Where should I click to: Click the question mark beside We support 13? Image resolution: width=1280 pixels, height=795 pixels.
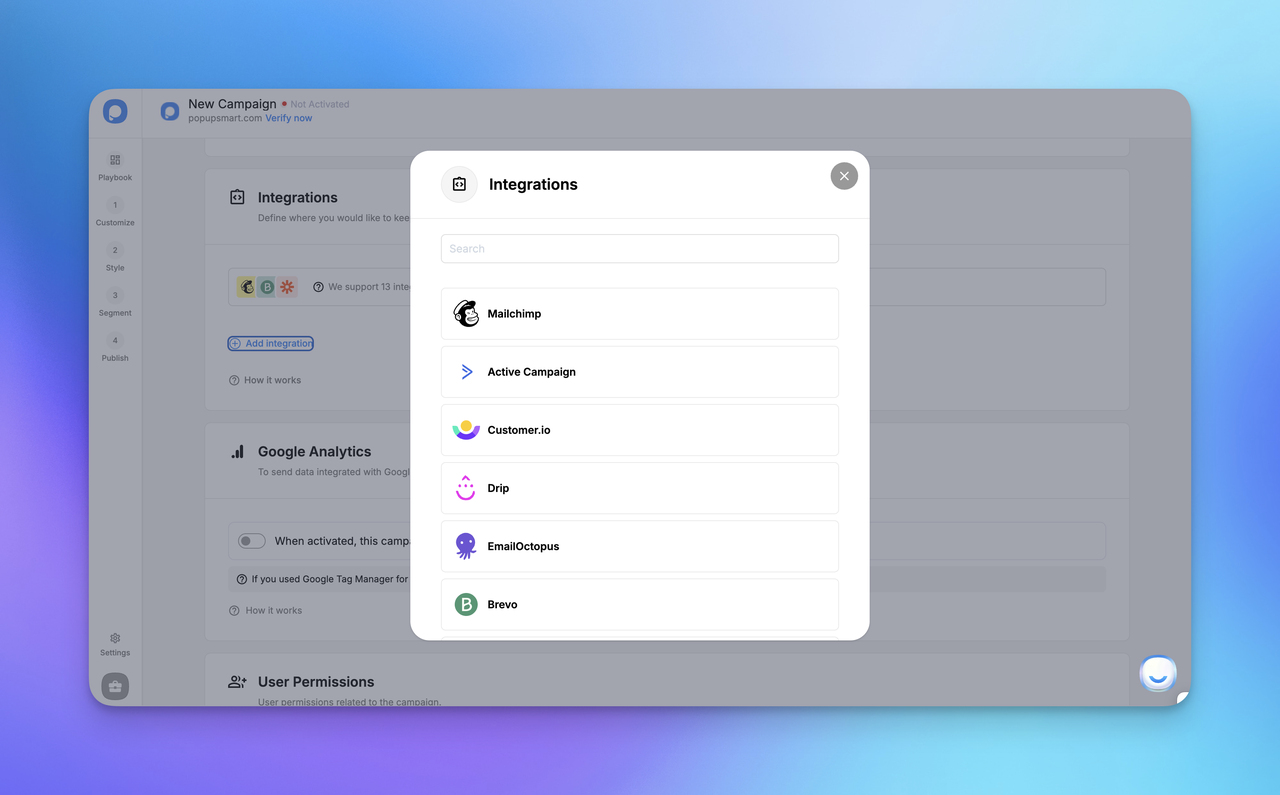(319, 287)
